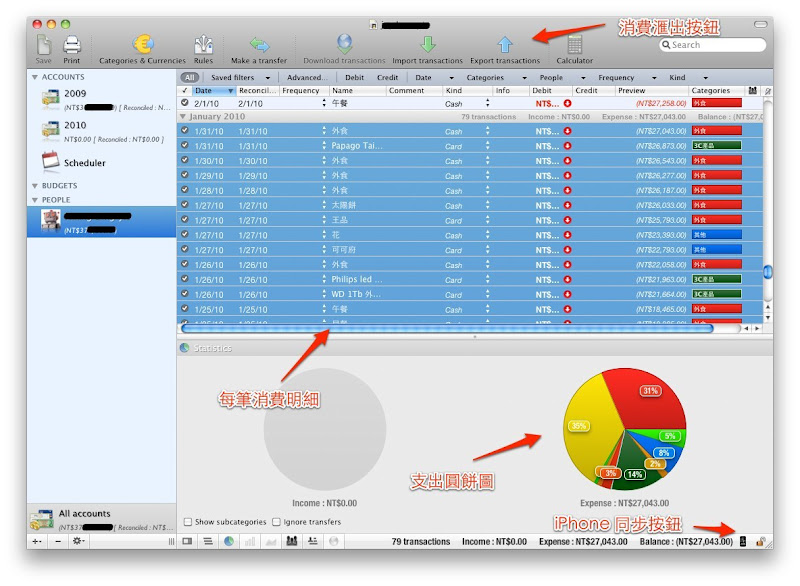Toggle reconciled check on Papago Tai row

(185, 145)
